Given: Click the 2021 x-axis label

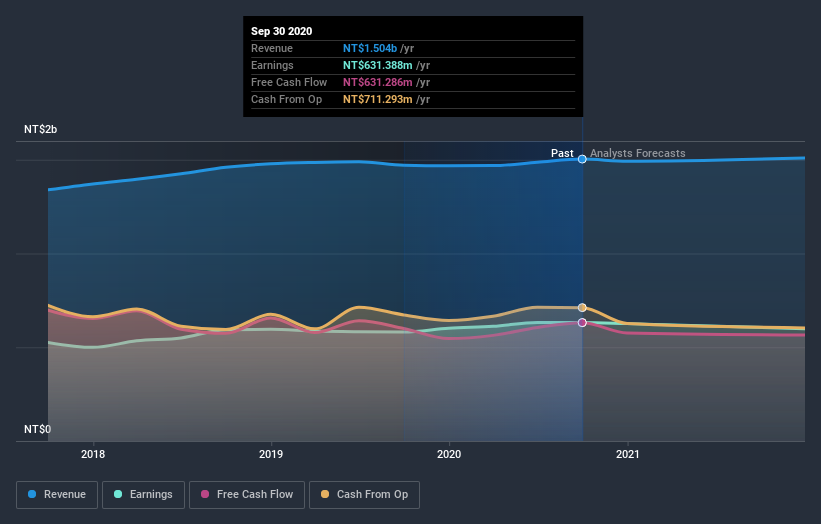Looking at the screenshot, I should [628, 454].
